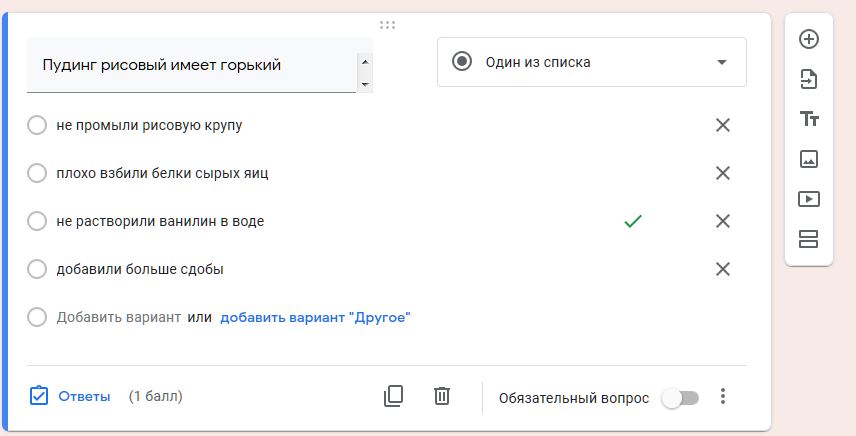The image size is (856, 436).
Task: Delete the question via trash icon
Action: click(x=442, y=396)
